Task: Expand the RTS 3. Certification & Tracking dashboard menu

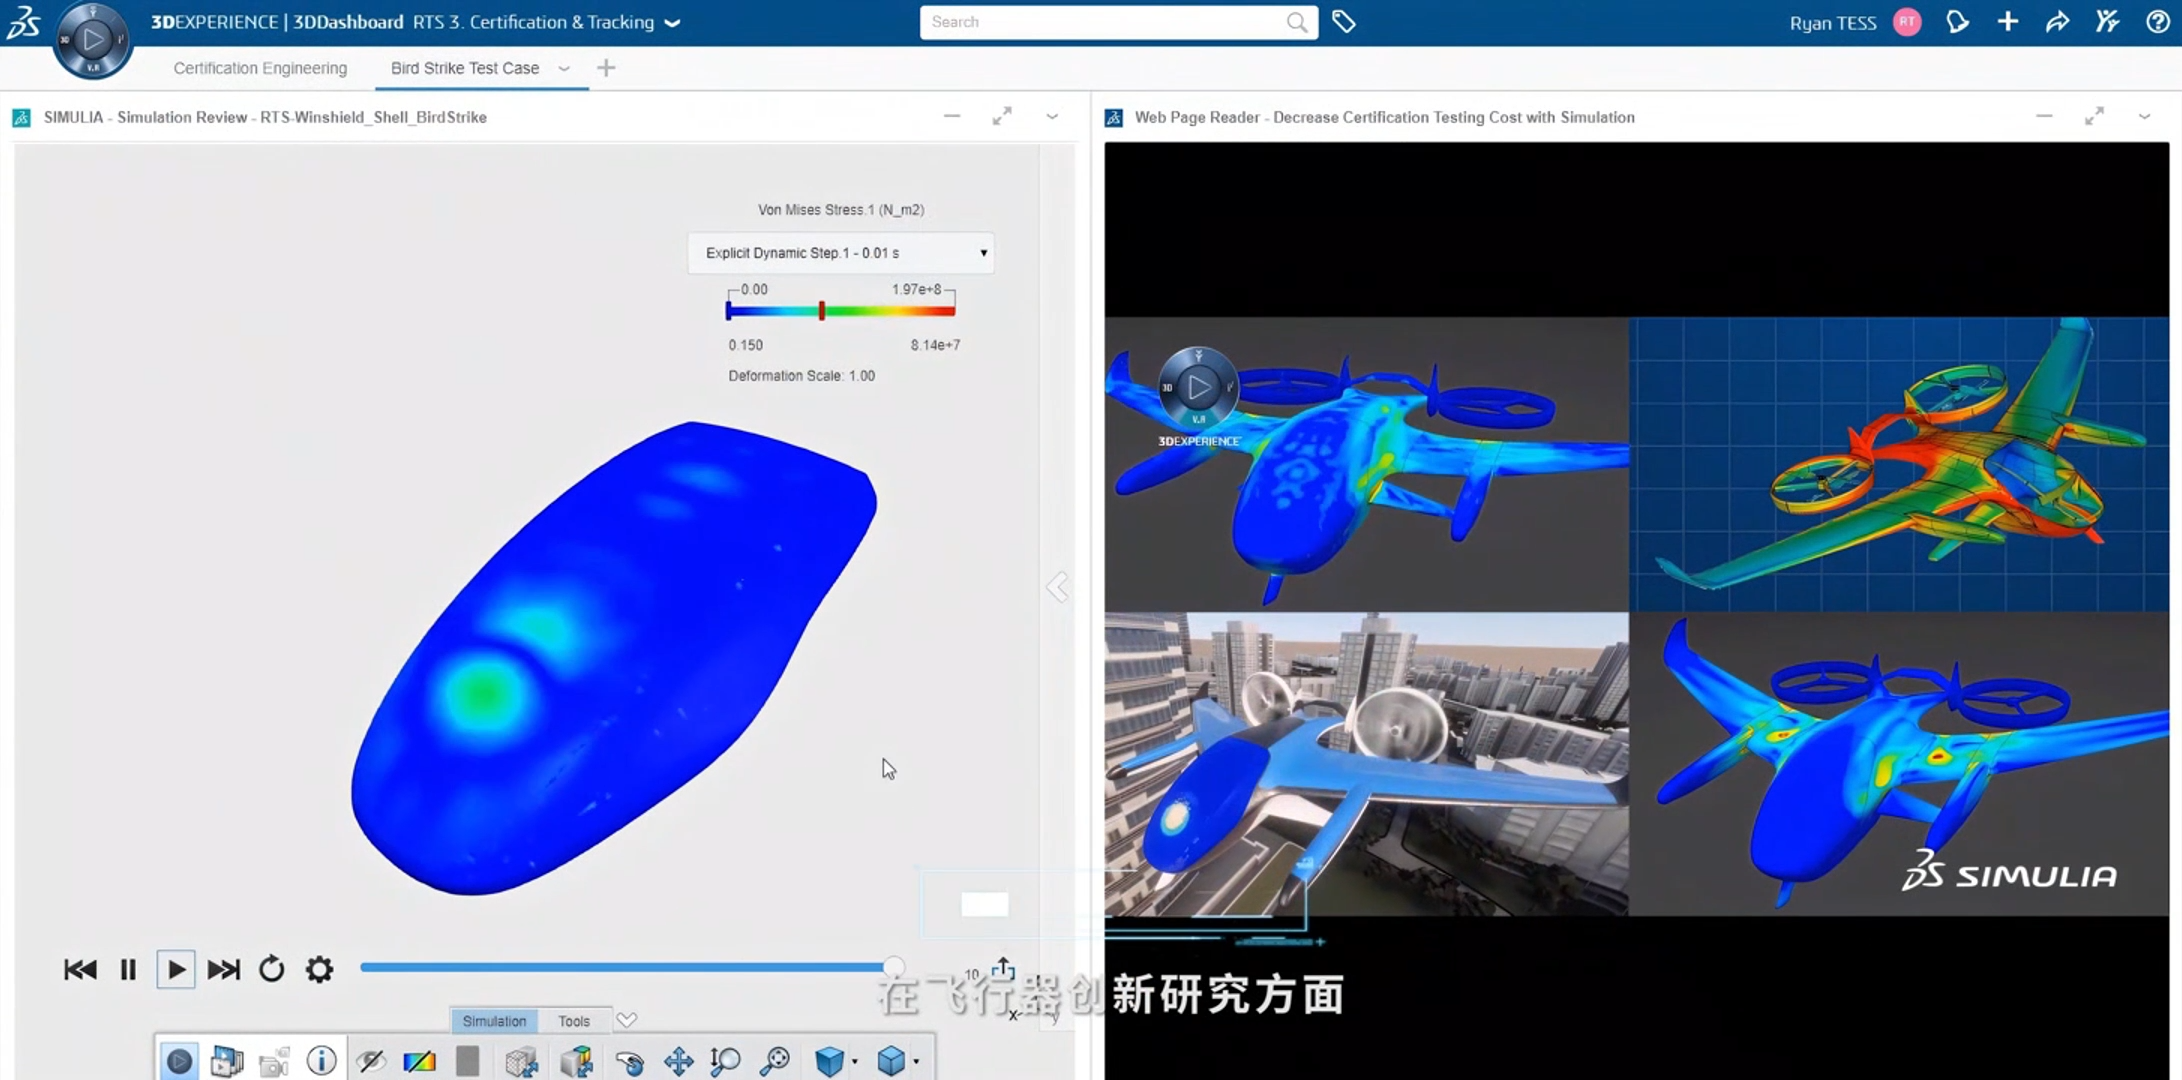Action: coord(673,22)
